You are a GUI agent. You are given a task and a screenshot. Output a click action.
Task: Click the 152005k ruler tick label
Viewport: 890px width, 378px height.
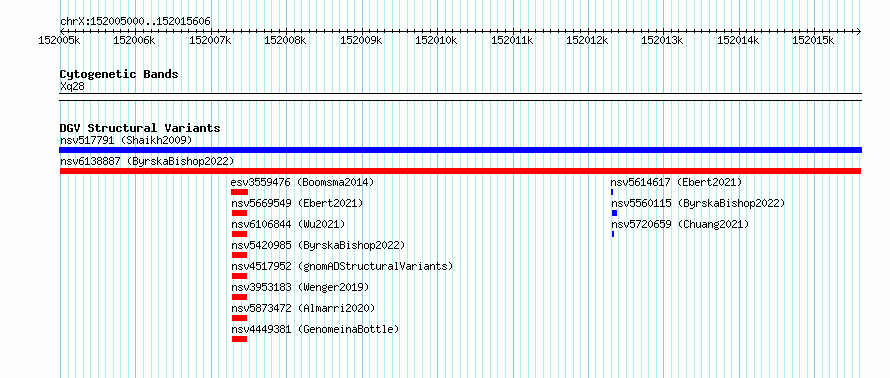coord(60,40)
